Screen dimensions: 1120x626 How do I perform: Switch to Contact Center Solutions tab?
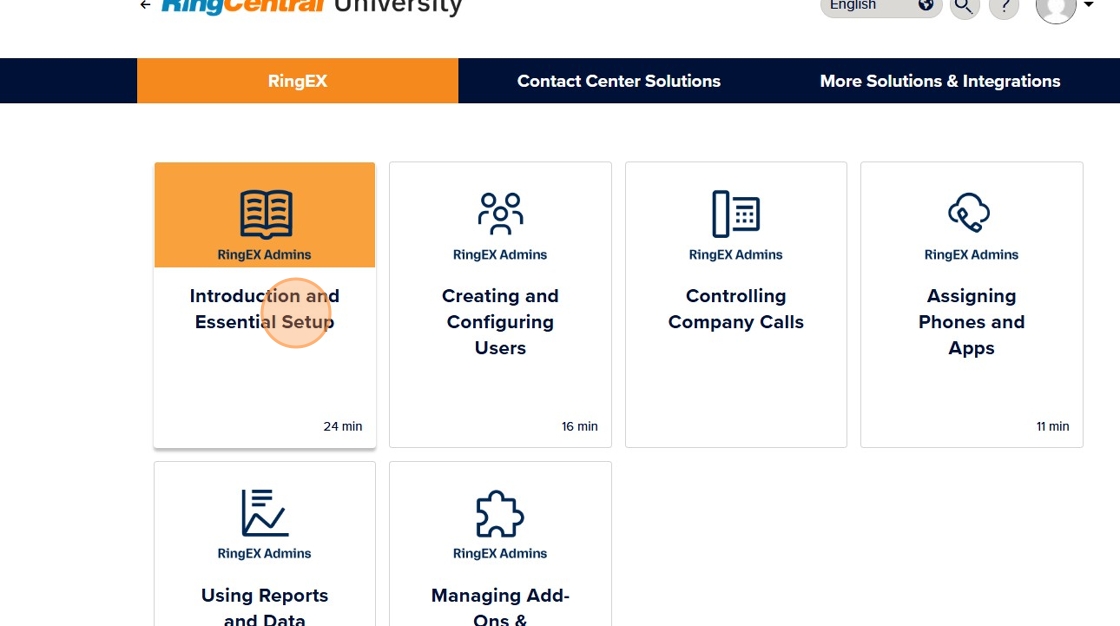pos(619,81)
